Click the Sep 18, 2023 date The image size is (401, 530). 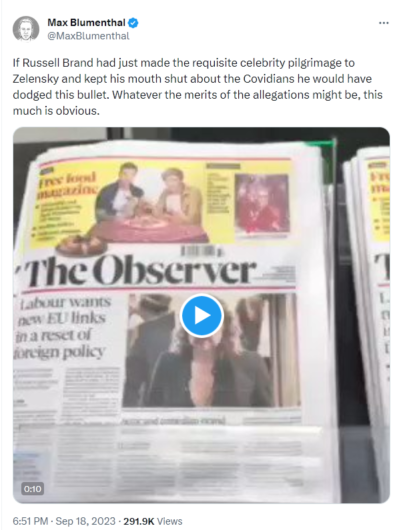(x=86, y=521)
